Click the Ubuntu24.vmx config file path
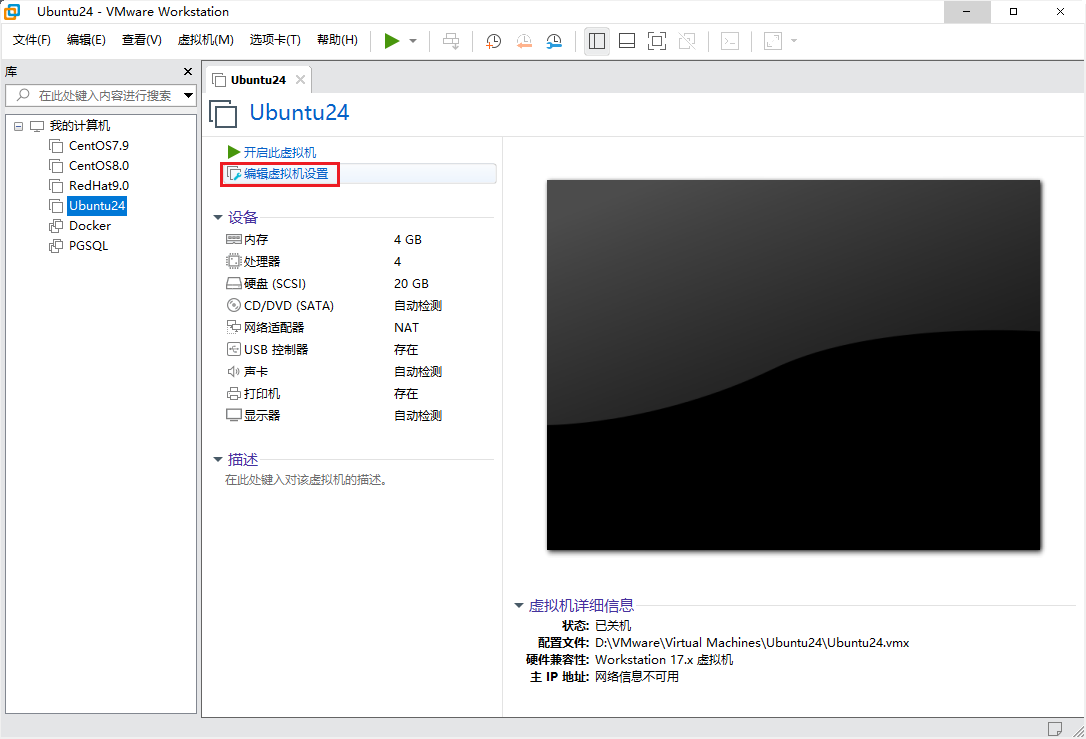Screen dimensions: 1086x739 tap(752, 643)
